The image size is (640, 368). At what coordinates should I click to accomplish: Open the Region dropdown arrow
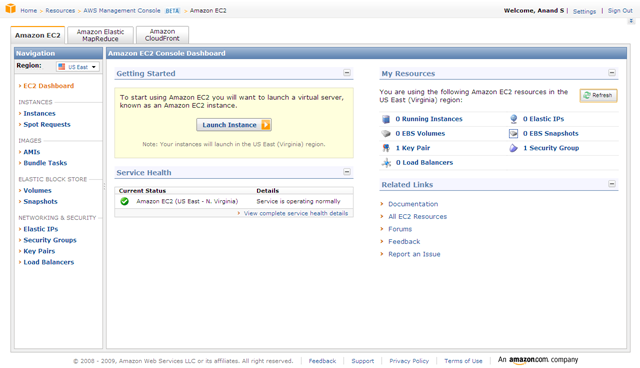point(94,67)
